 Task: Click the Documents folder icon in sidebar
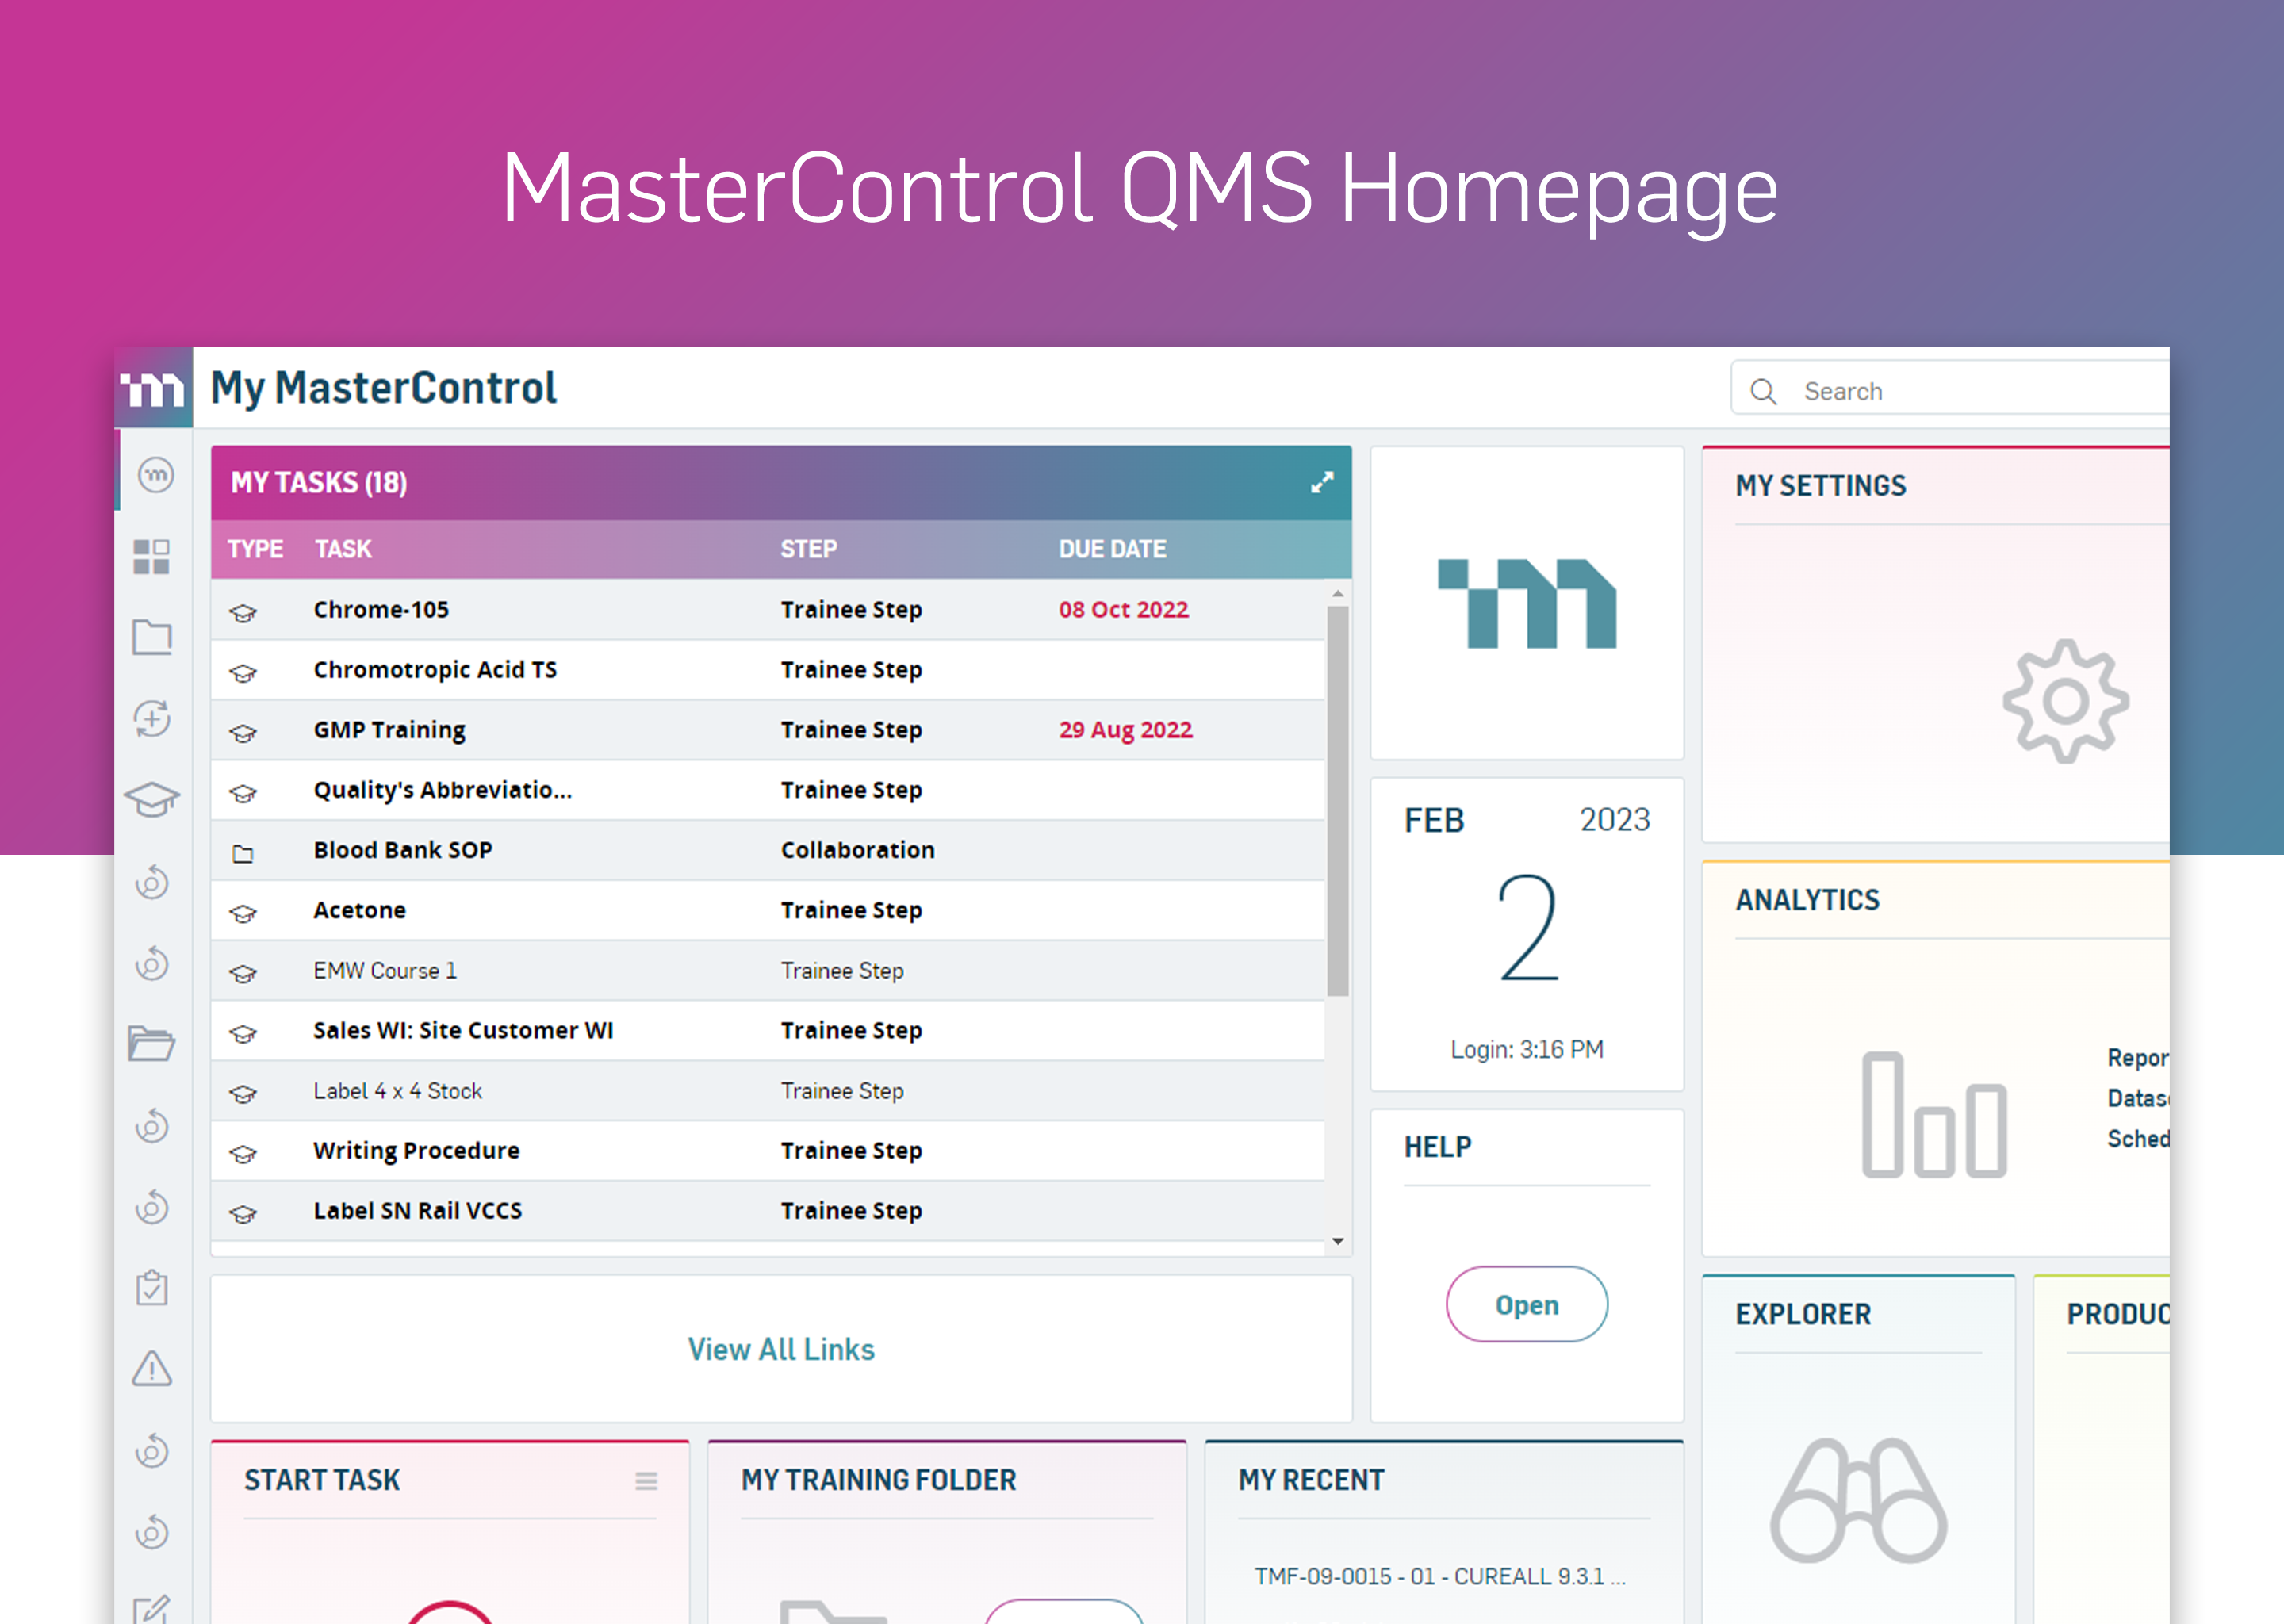pos(152,638)
